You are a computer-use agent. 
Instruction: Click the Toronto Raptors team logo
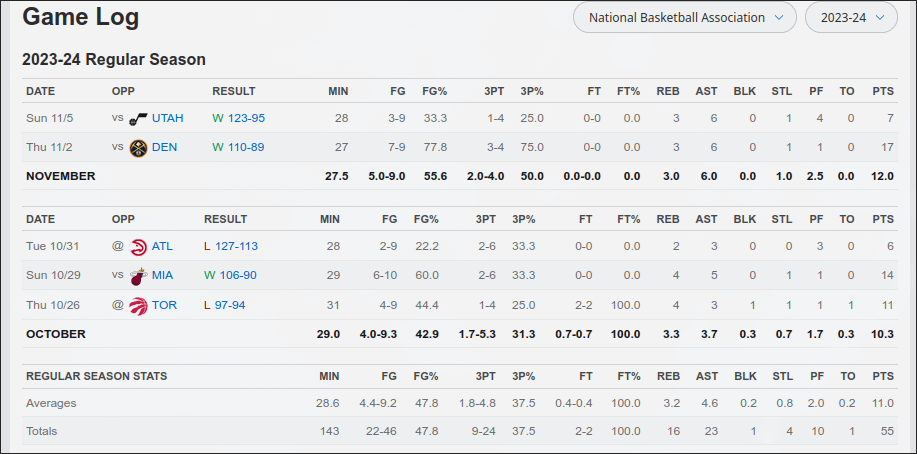(x=138, y=305)
